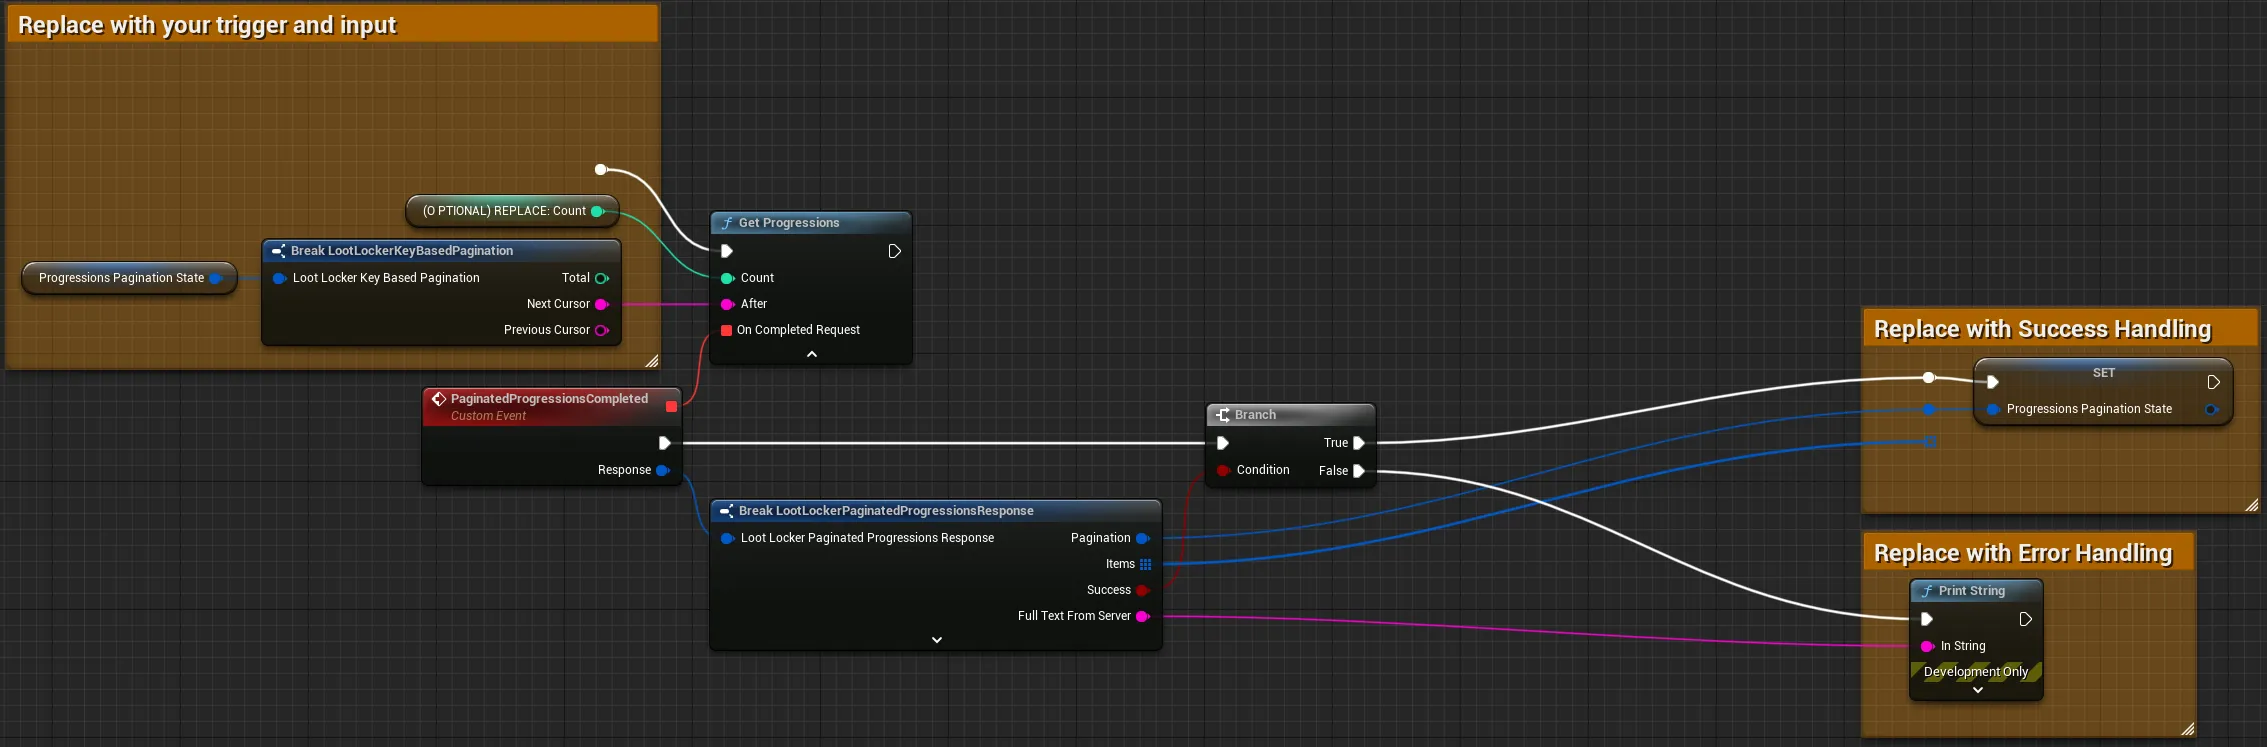Image resolution: width=2267 pixels, height=747 pixels.
Task: Click the Branch False output pin
Action: coord(1359,471)
